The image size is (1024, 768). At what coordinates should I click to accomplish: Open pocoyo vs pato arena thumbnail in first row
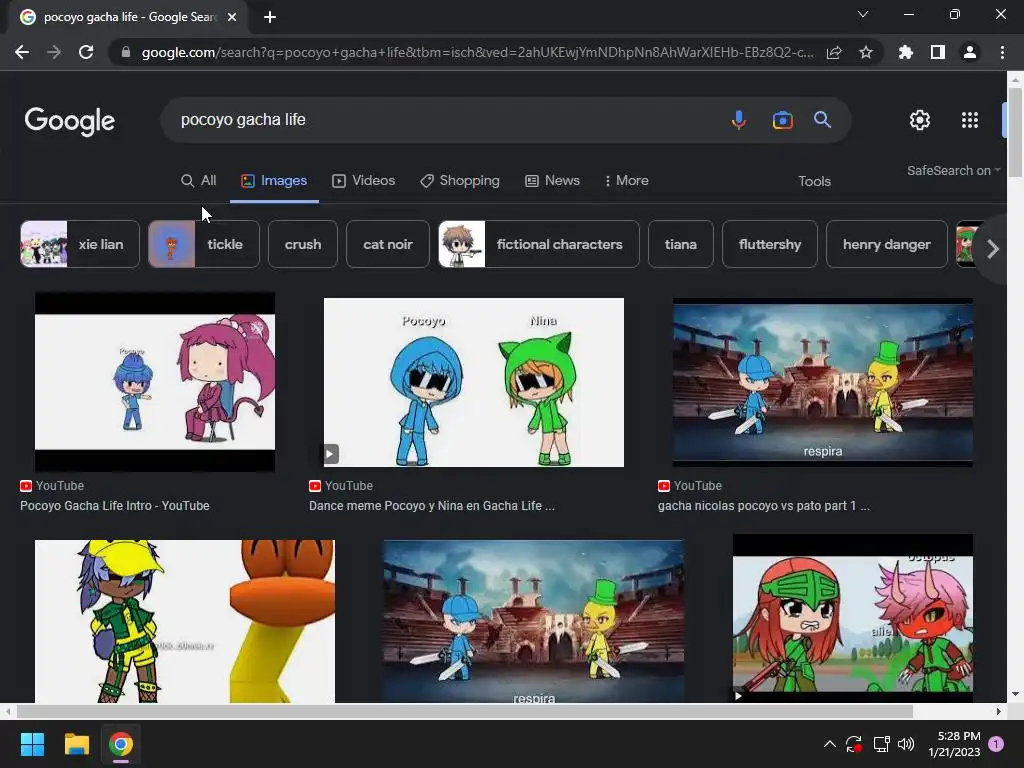[x=823, y=382]
